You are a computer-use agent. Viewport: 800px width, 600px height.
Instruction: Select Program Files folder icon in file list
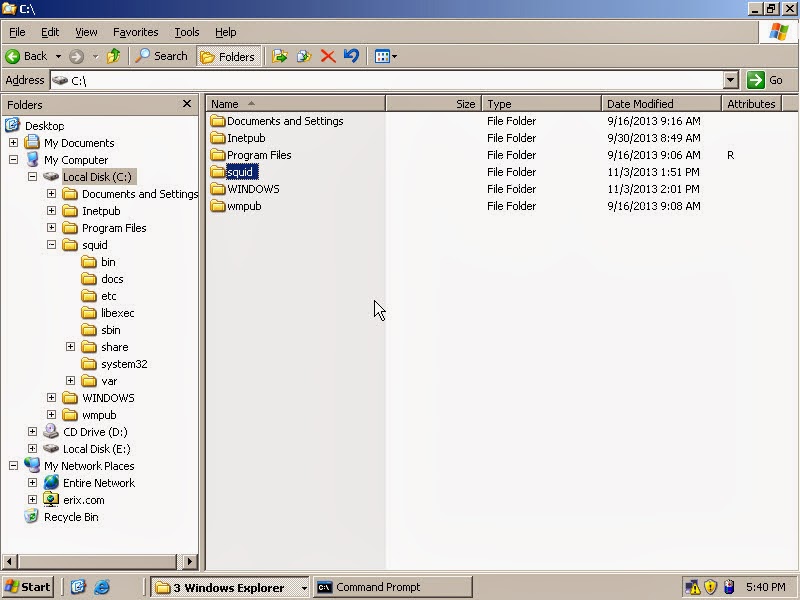click(x=218, y=155)
